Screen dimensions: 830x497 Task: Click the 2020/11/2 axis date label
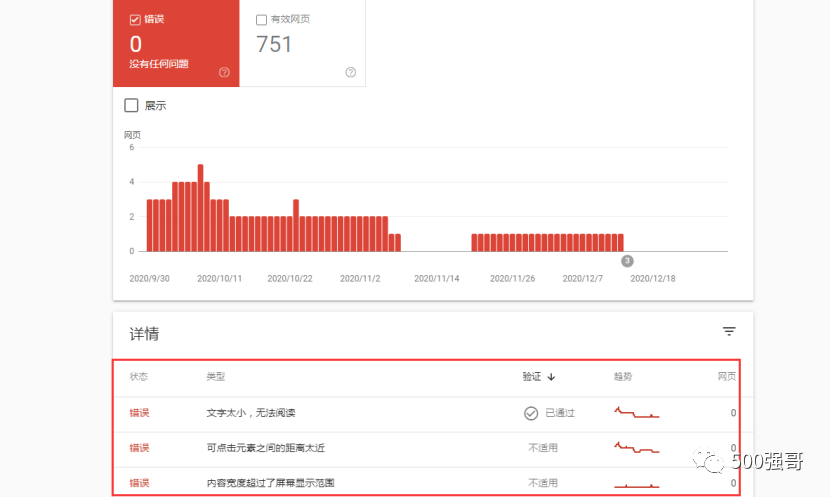(x=360, y=278)
